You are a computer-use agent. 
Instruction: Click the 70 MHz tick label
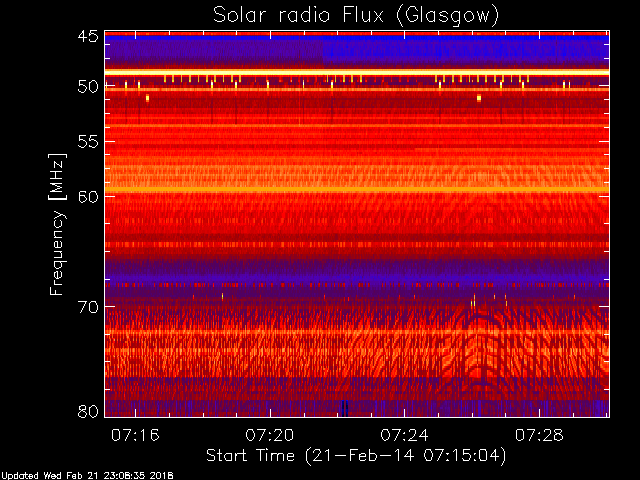[x=88, y=307]
